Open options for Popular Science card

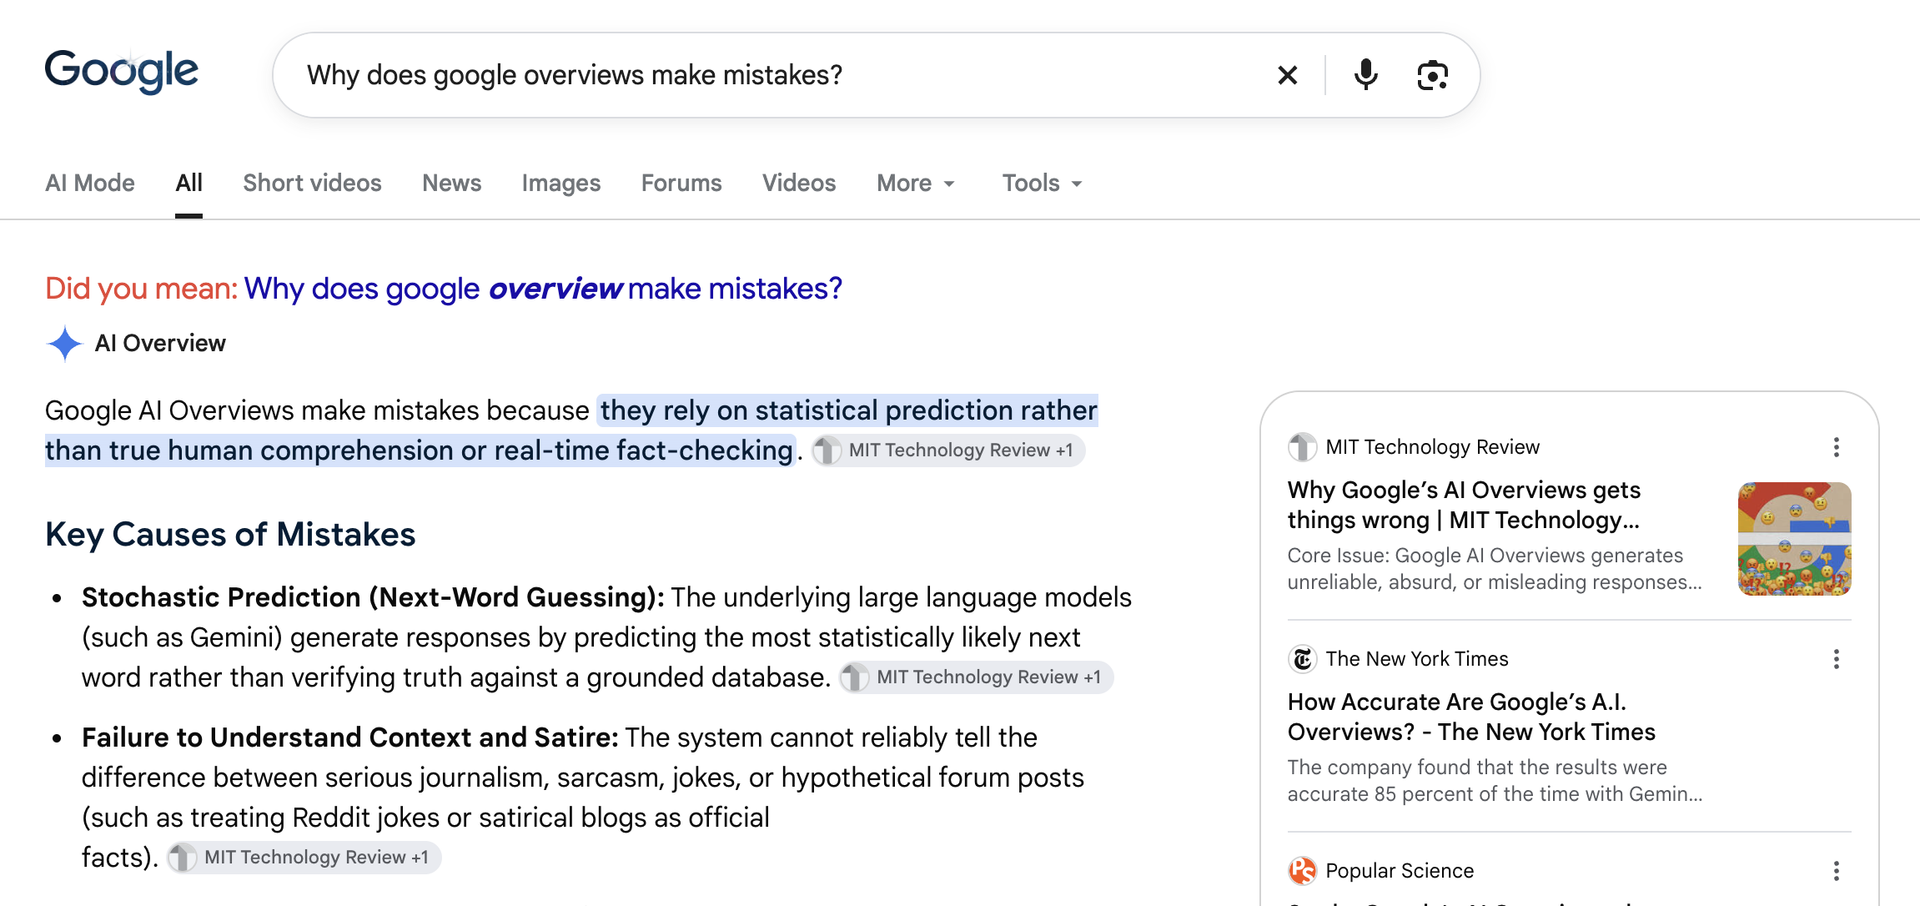(1836, 871)
